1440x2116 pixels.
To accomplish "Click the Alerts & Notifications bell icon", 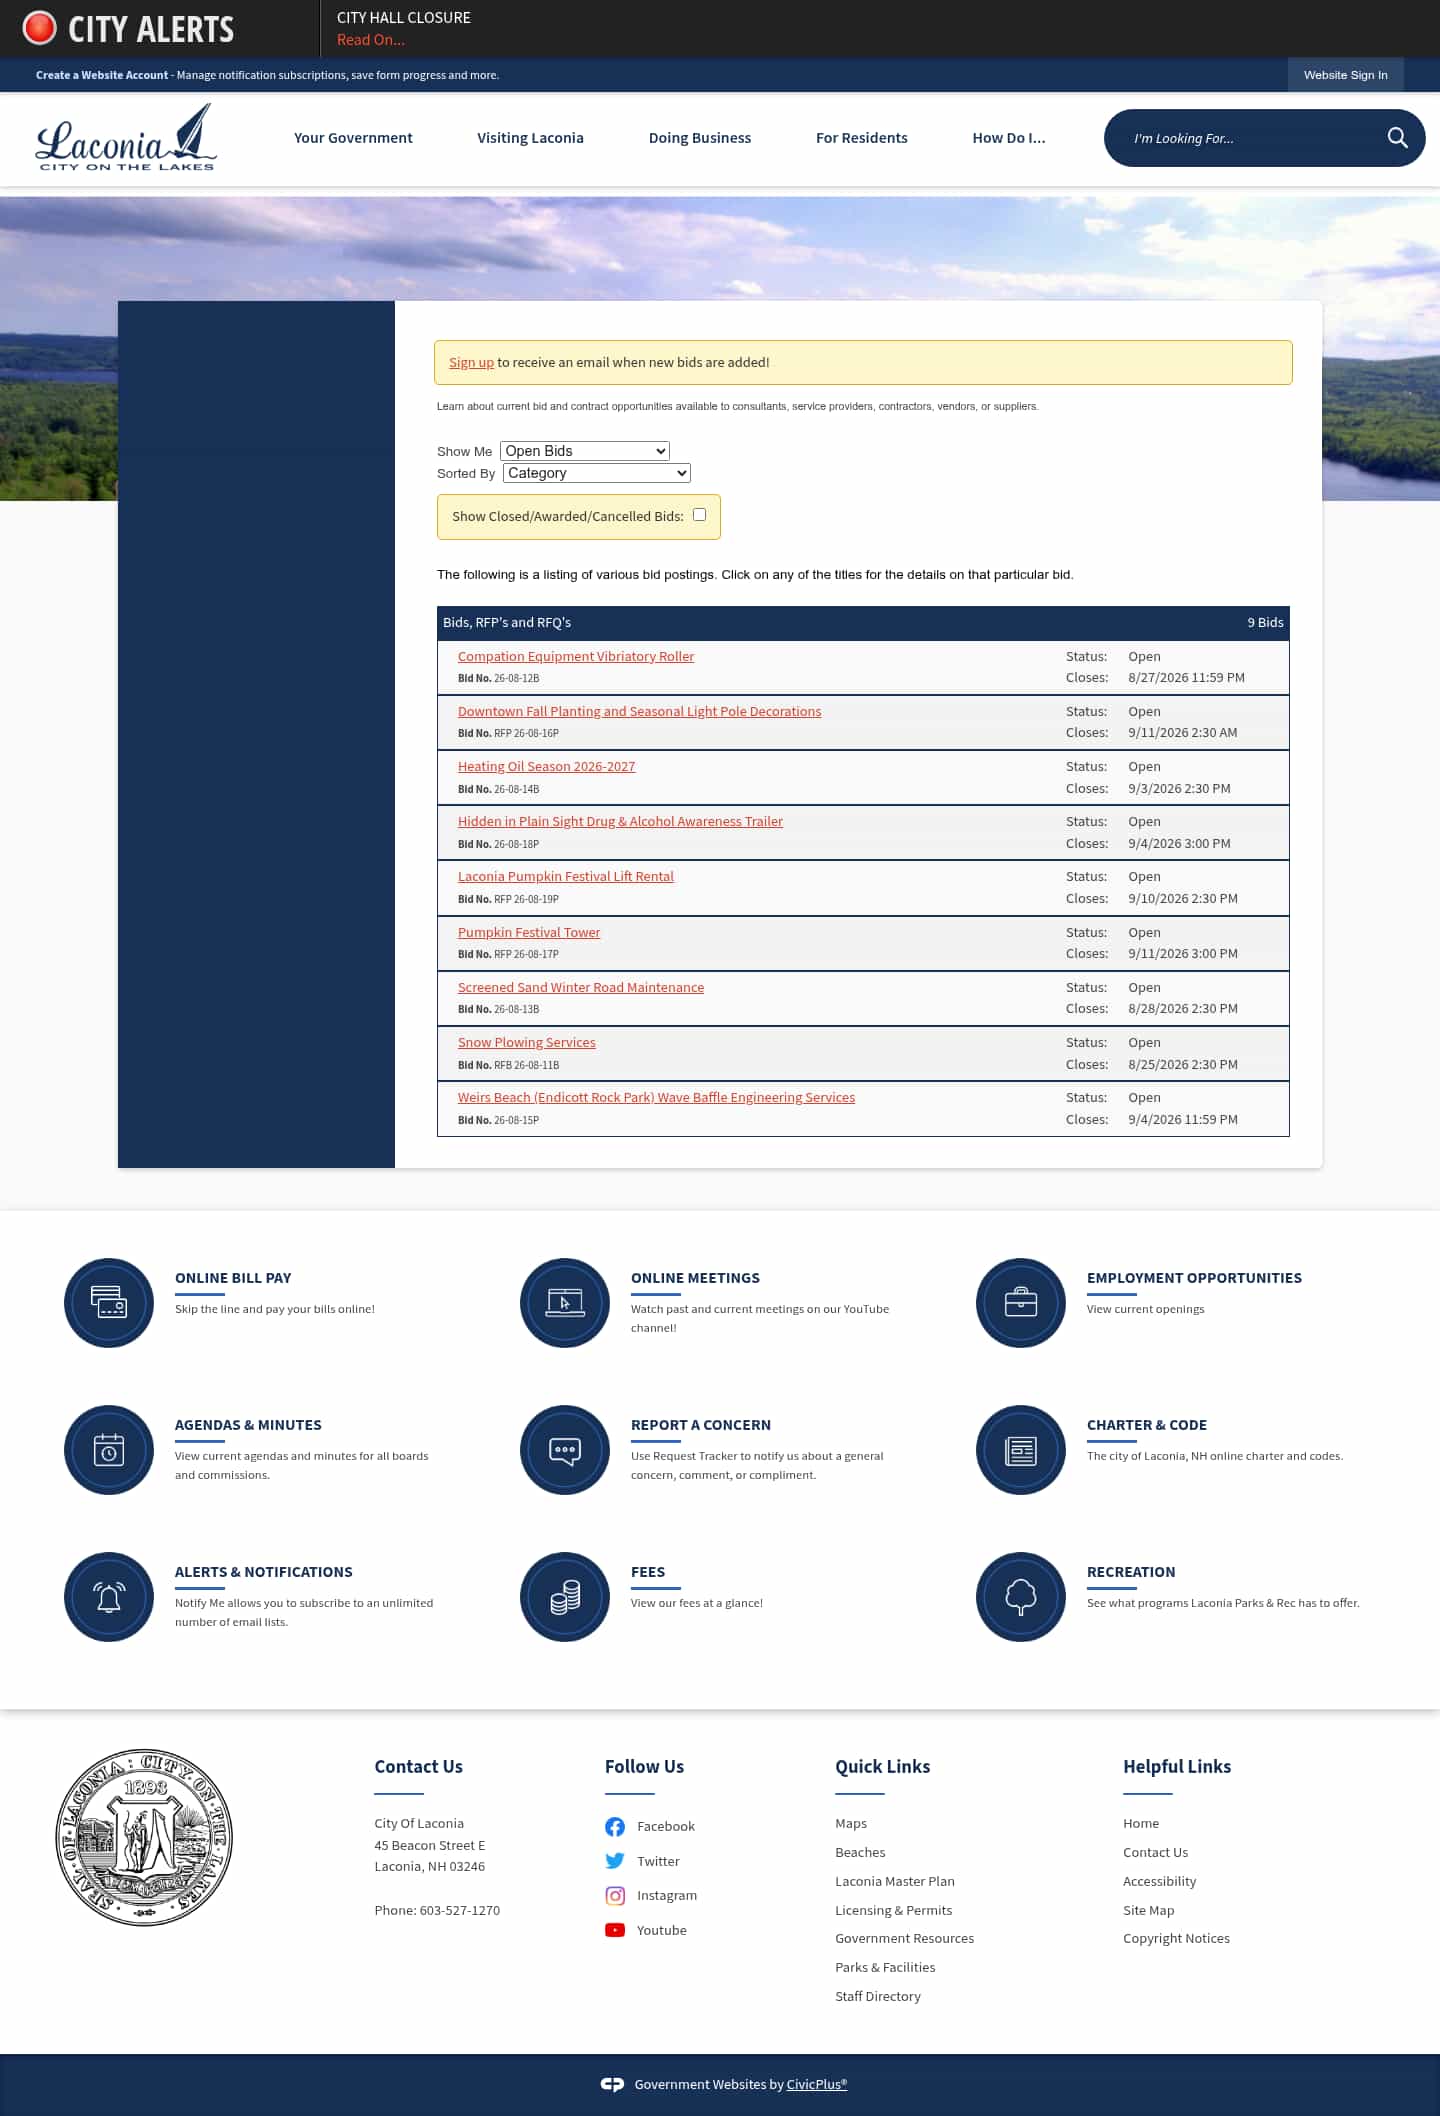I will pyautogui.click(x=109, y=1597).
